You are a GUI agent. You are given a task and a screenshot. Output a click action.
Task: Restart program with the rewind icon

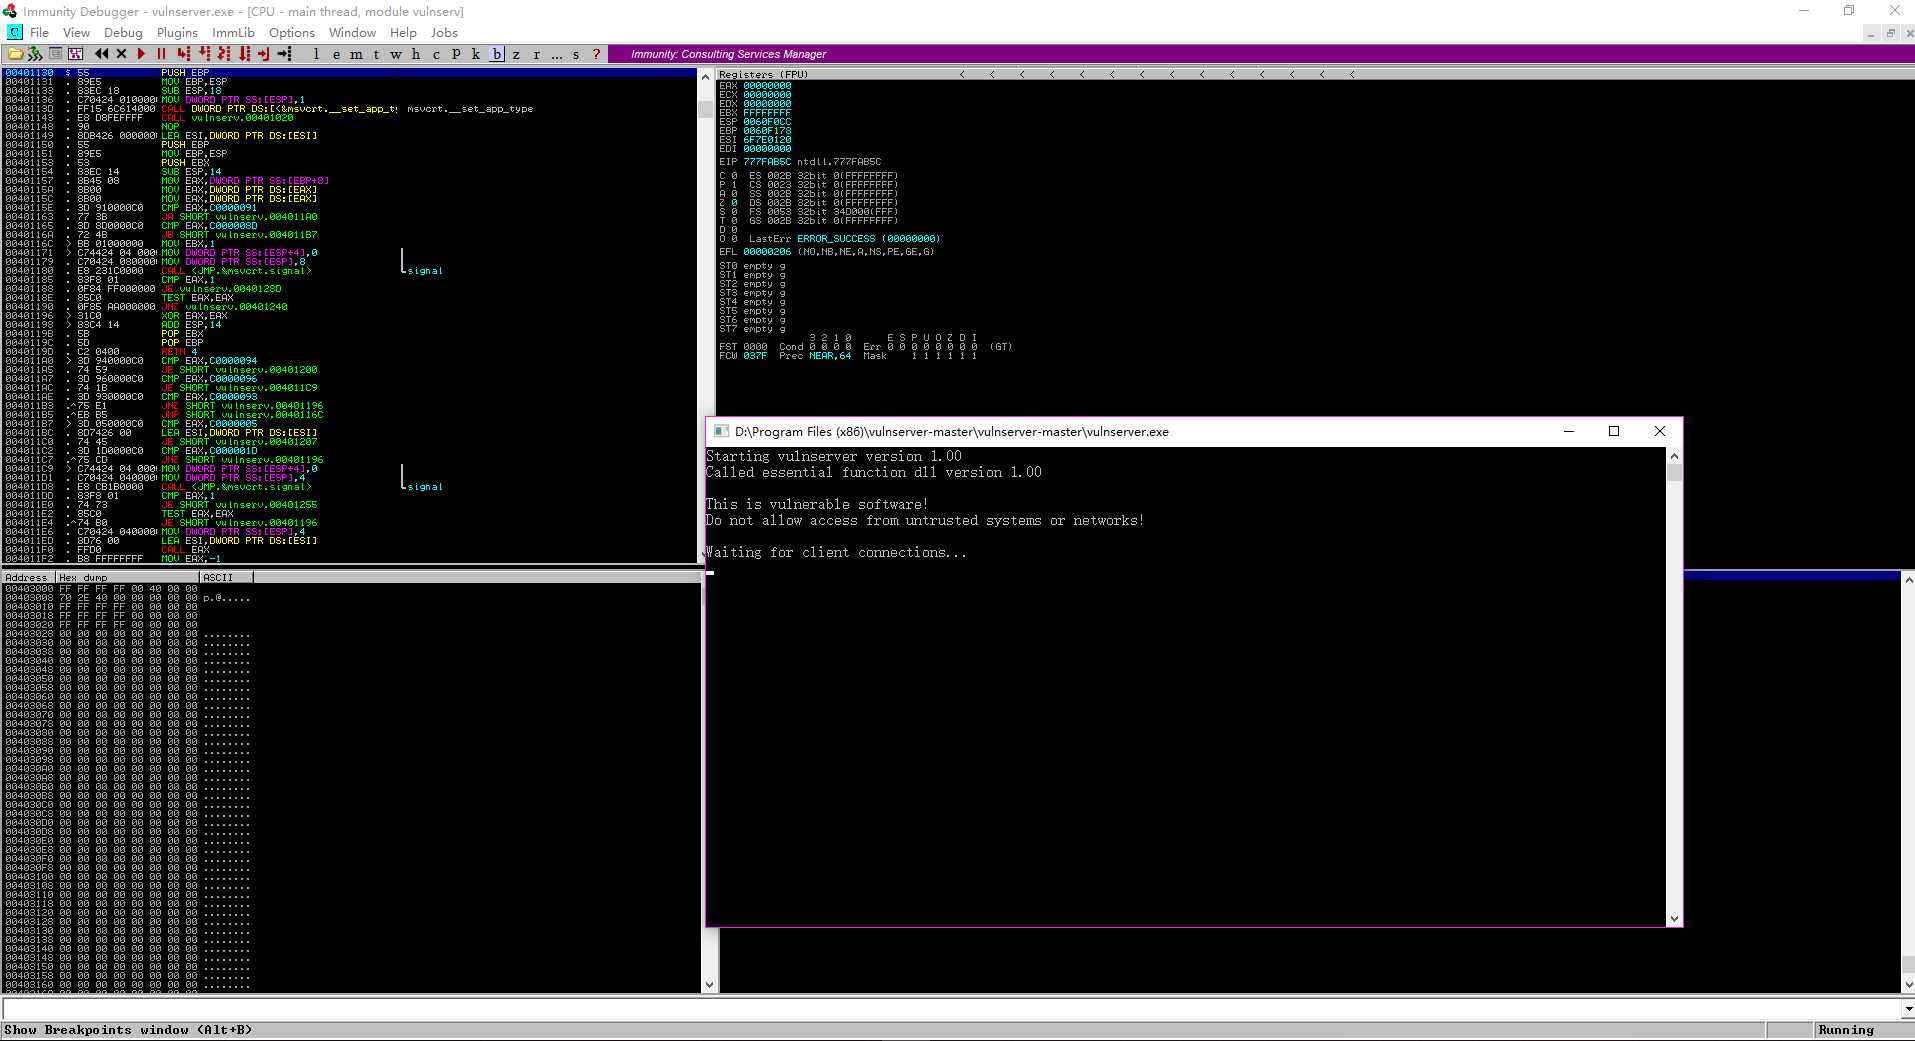101,54
